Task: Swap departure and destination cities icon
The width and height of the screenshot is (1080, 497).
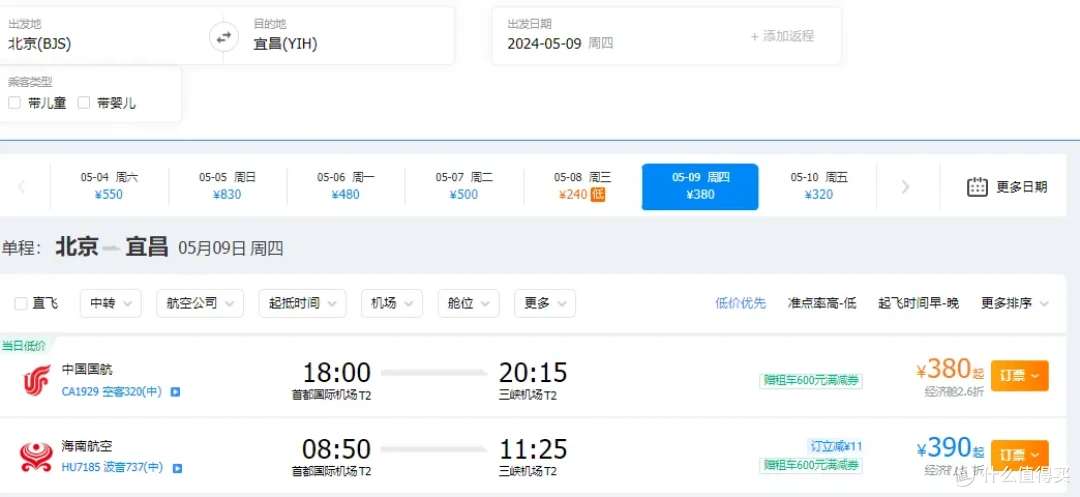Action: point(223,37)
